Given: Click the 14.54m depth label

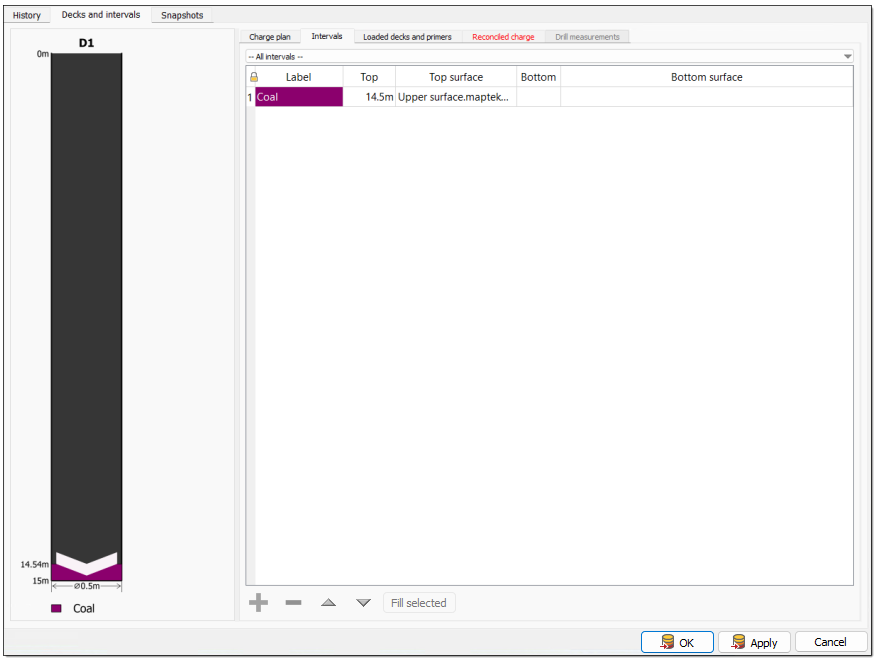Looking at the screenshot, I should click(x=35, y=565).
